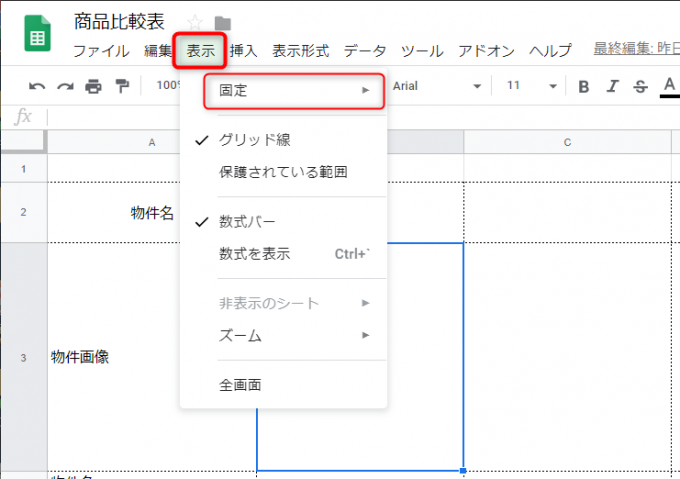Open the 挿入 menu

click(x=244, y=51)
